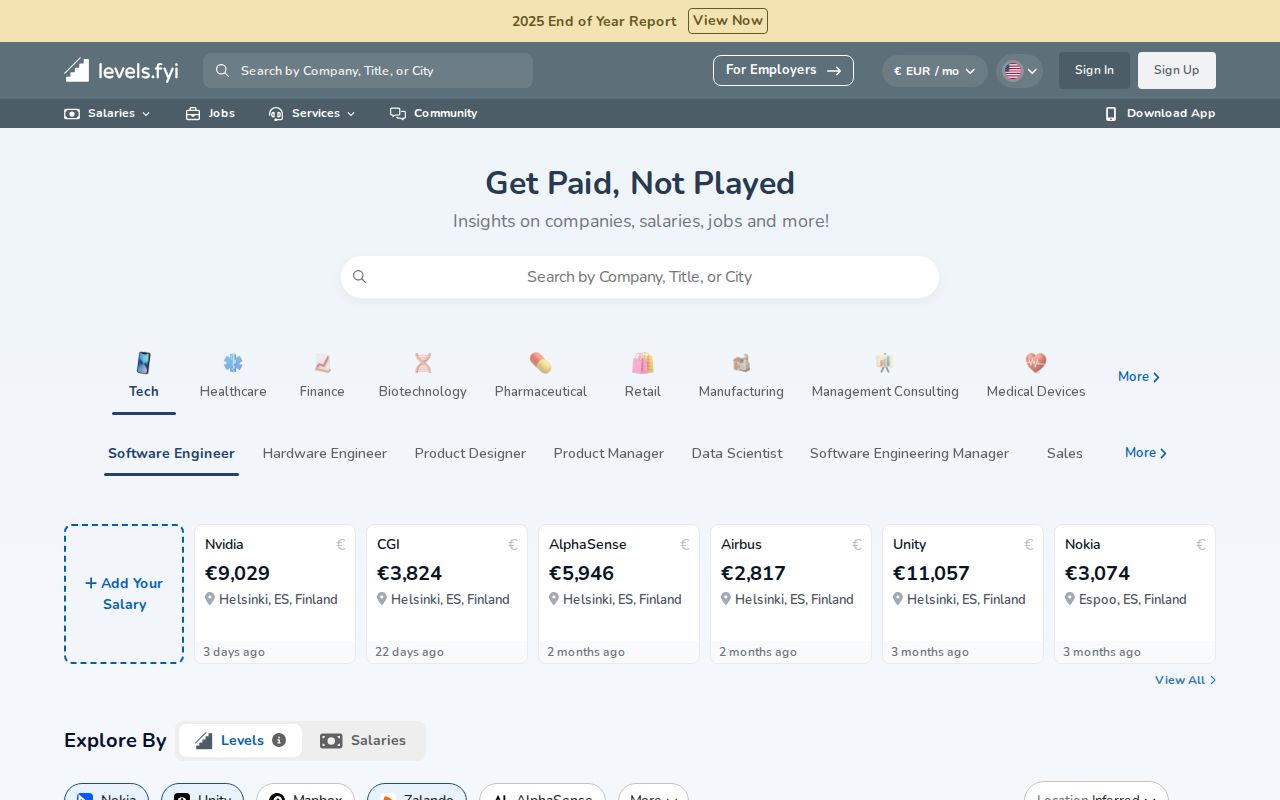Click the Biotechnology hourglass icon
Screen dimensions: 1280x800
tap(422, 363)
